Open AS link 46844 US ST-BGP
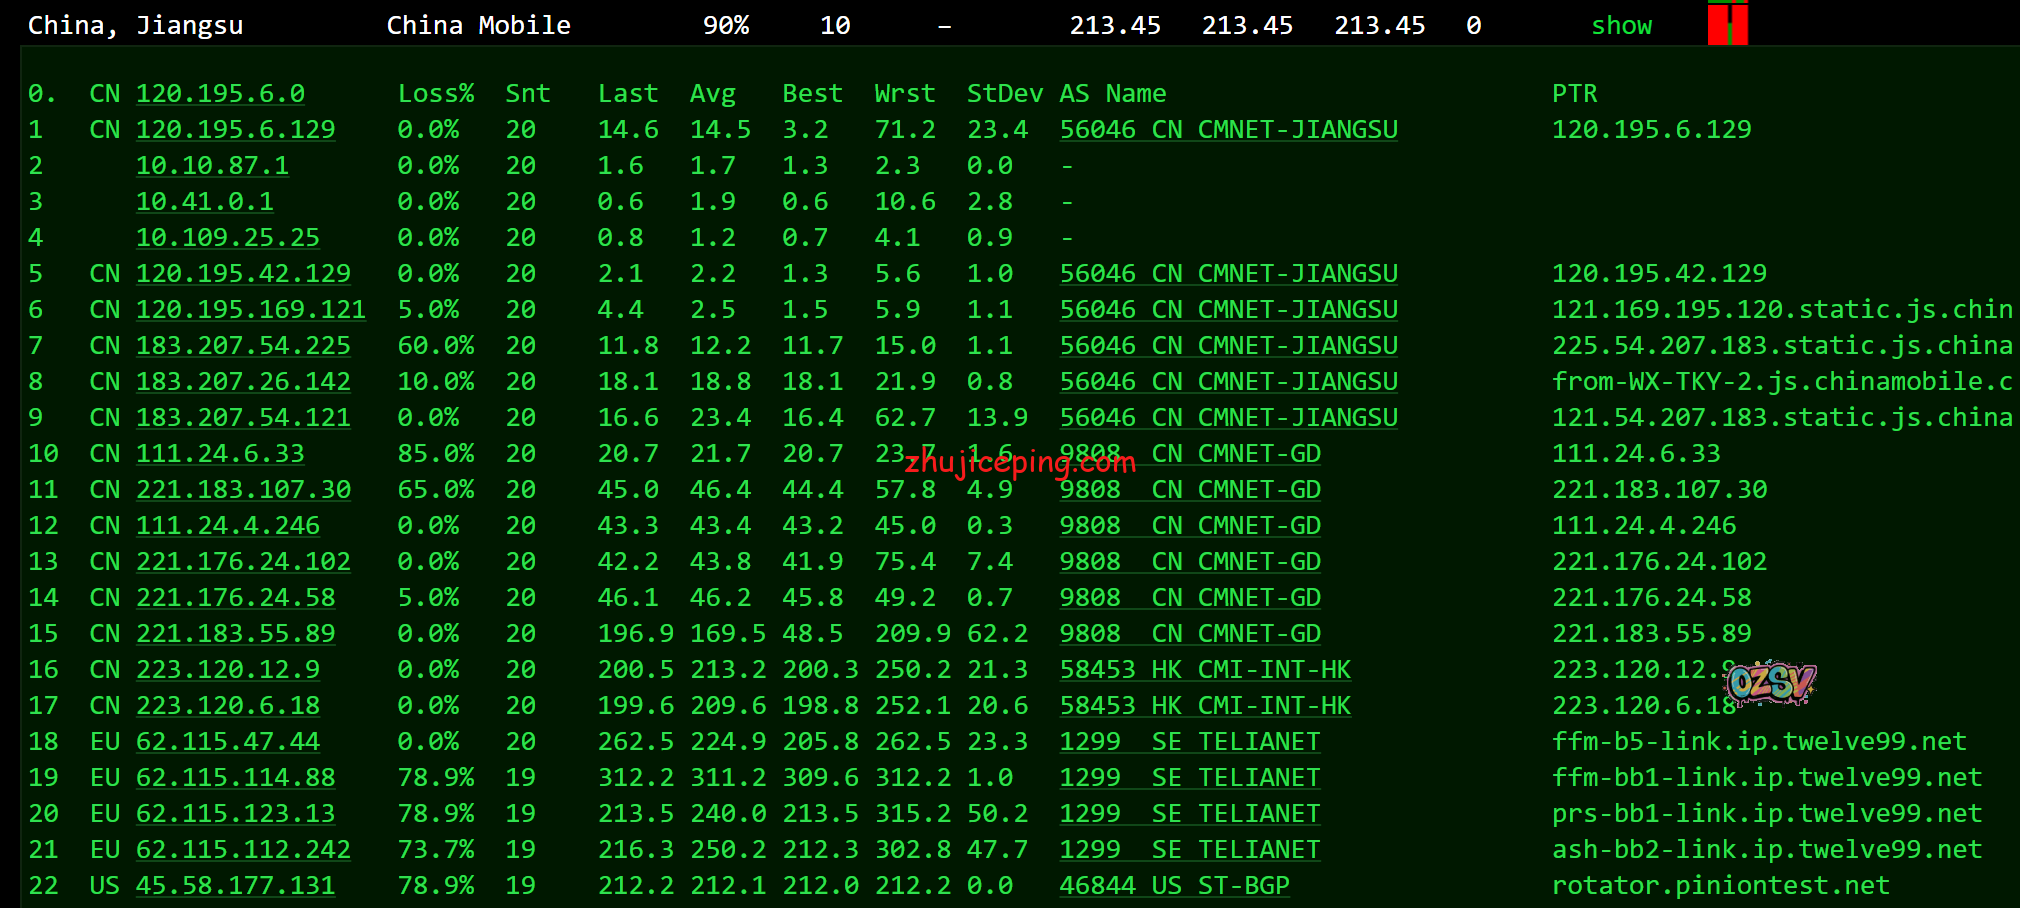The width and height of the screenshot is (2020, 908). point(1174,886)
